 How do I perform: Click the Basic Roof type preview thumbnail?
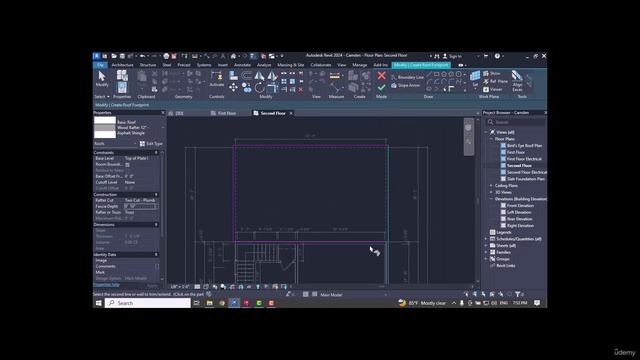pos(105,127)
